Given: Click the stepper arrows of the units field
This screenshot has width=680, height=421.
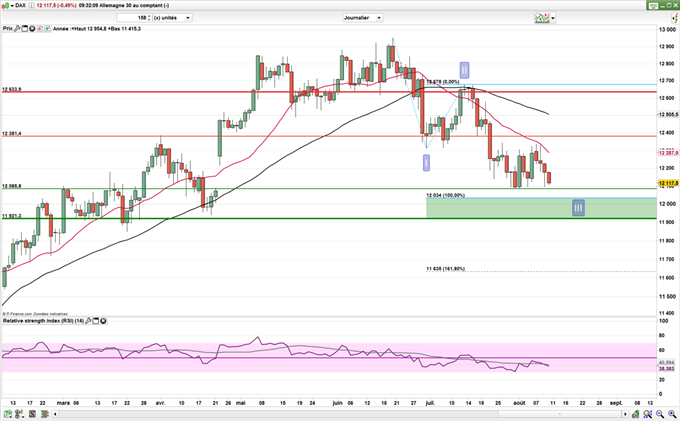Looking at the screenshot, I should click(149, 18).
